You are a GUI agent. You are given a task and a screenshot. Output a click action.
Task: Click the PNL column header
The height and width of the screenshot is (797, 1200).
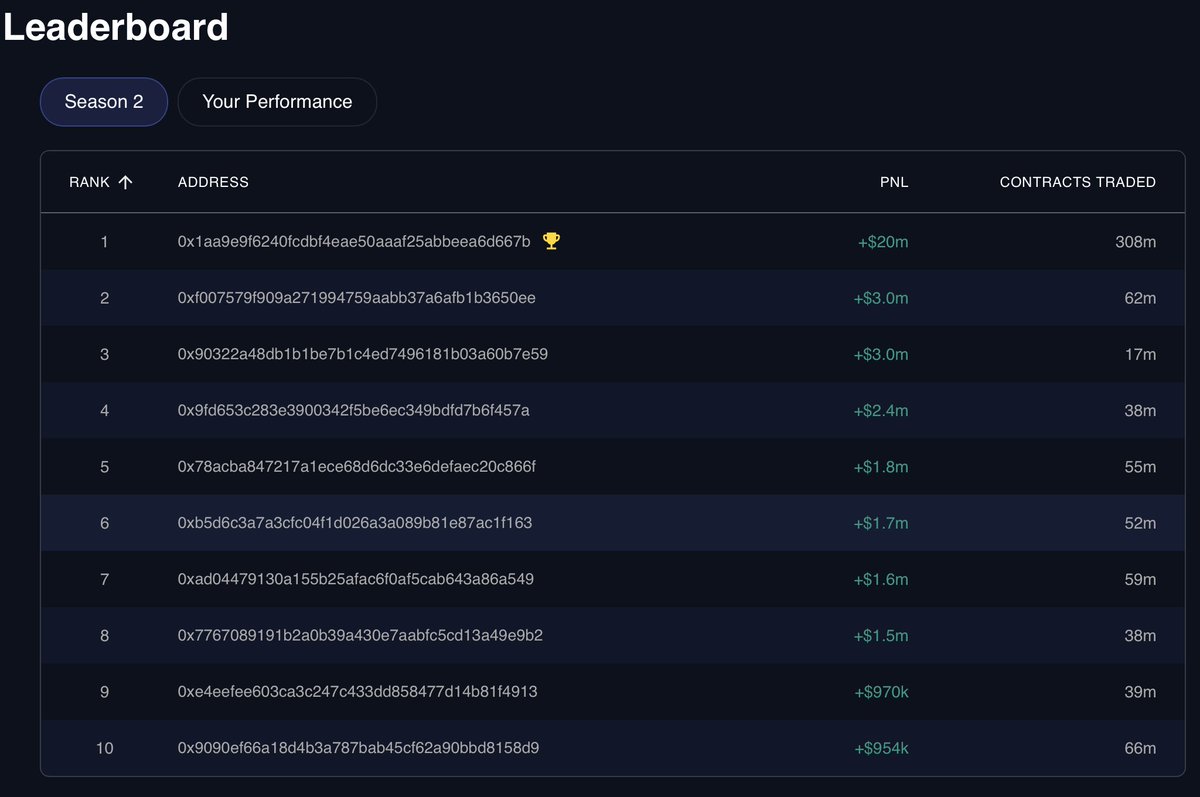pos(895,182)
